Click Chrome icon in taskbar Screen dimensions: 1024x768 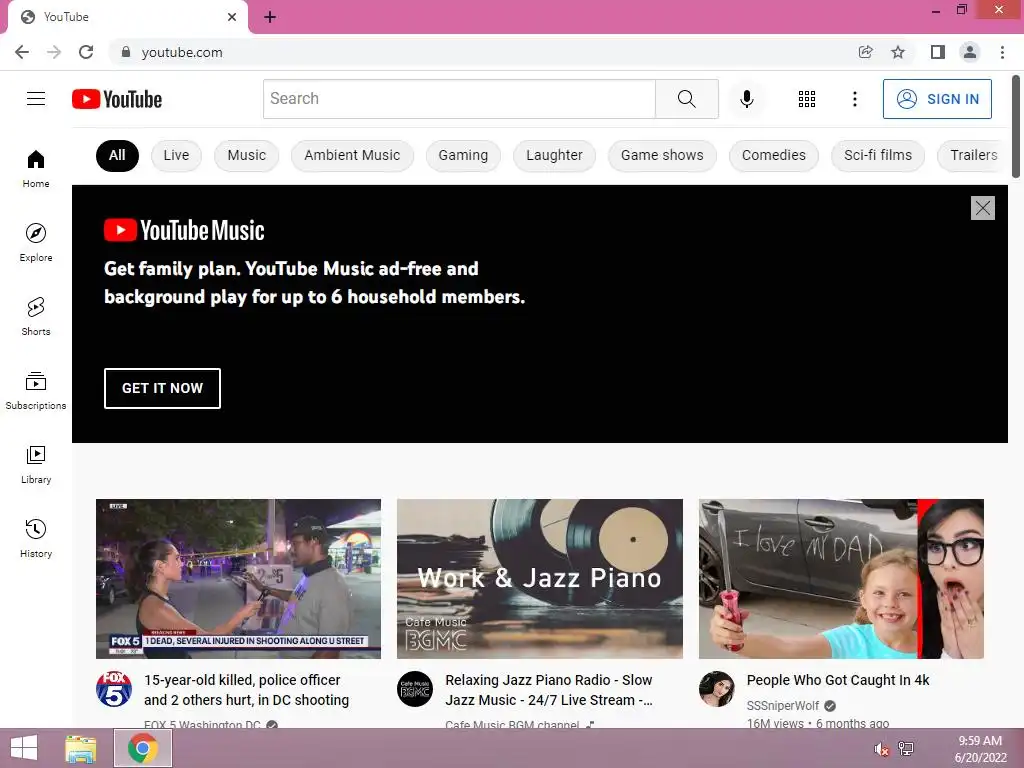click(143, 748)
